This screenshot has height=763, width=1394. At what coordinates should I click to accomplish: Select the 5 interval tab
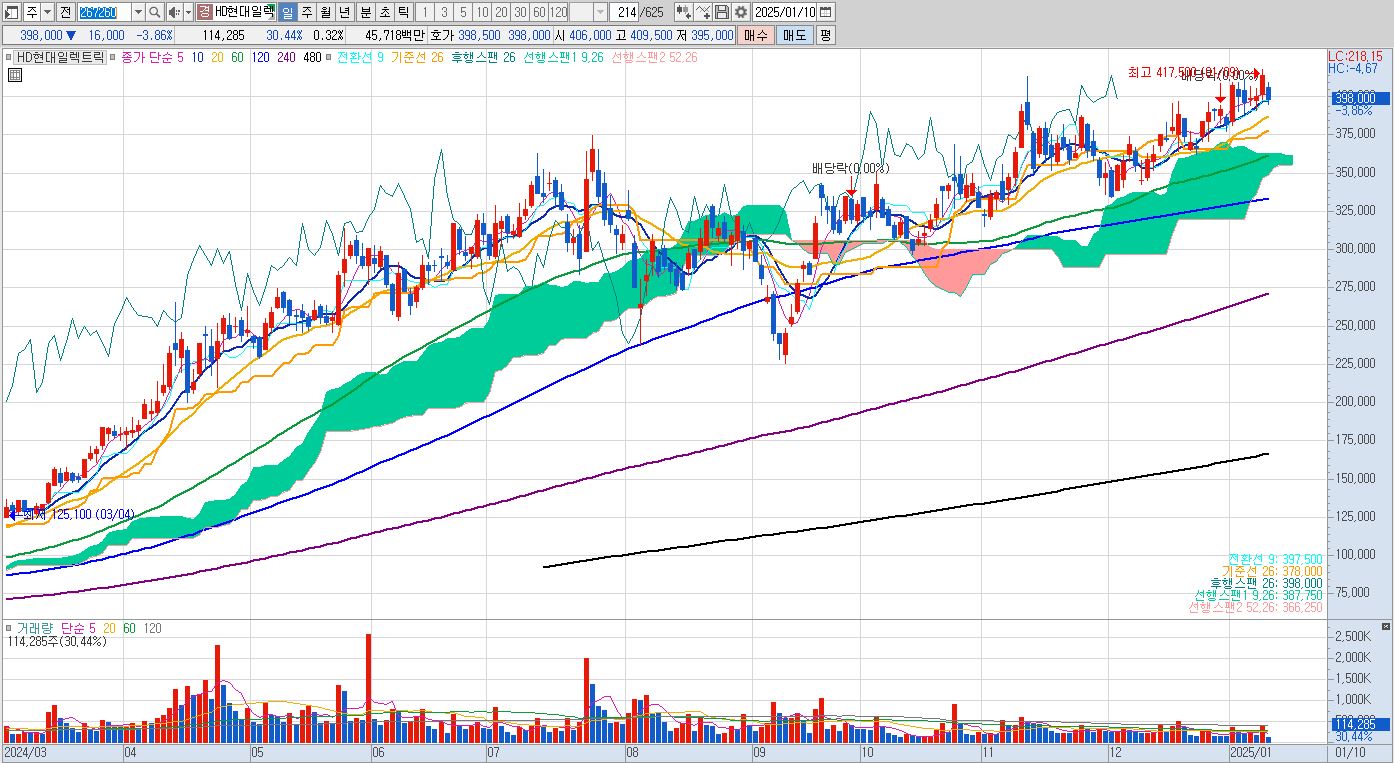click(463, 12)
